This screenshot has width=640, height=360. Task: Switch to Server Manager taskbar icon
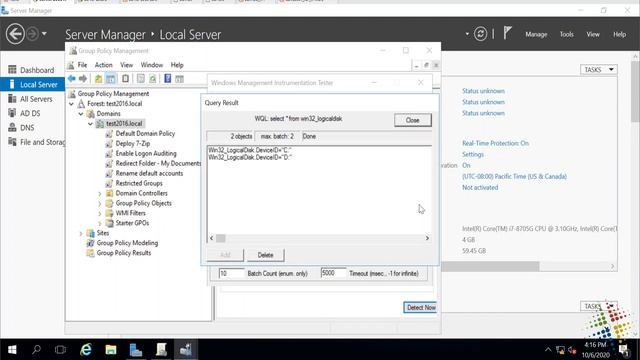pos(136,350)
